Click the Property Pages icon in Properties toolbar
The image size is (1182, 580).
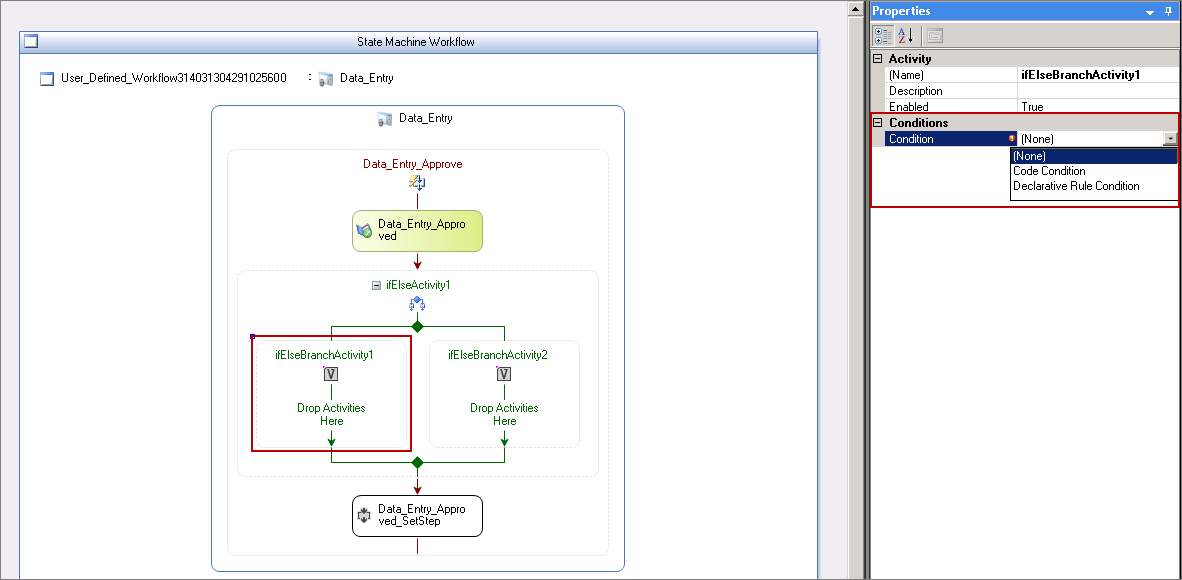[x=935, y=35]
